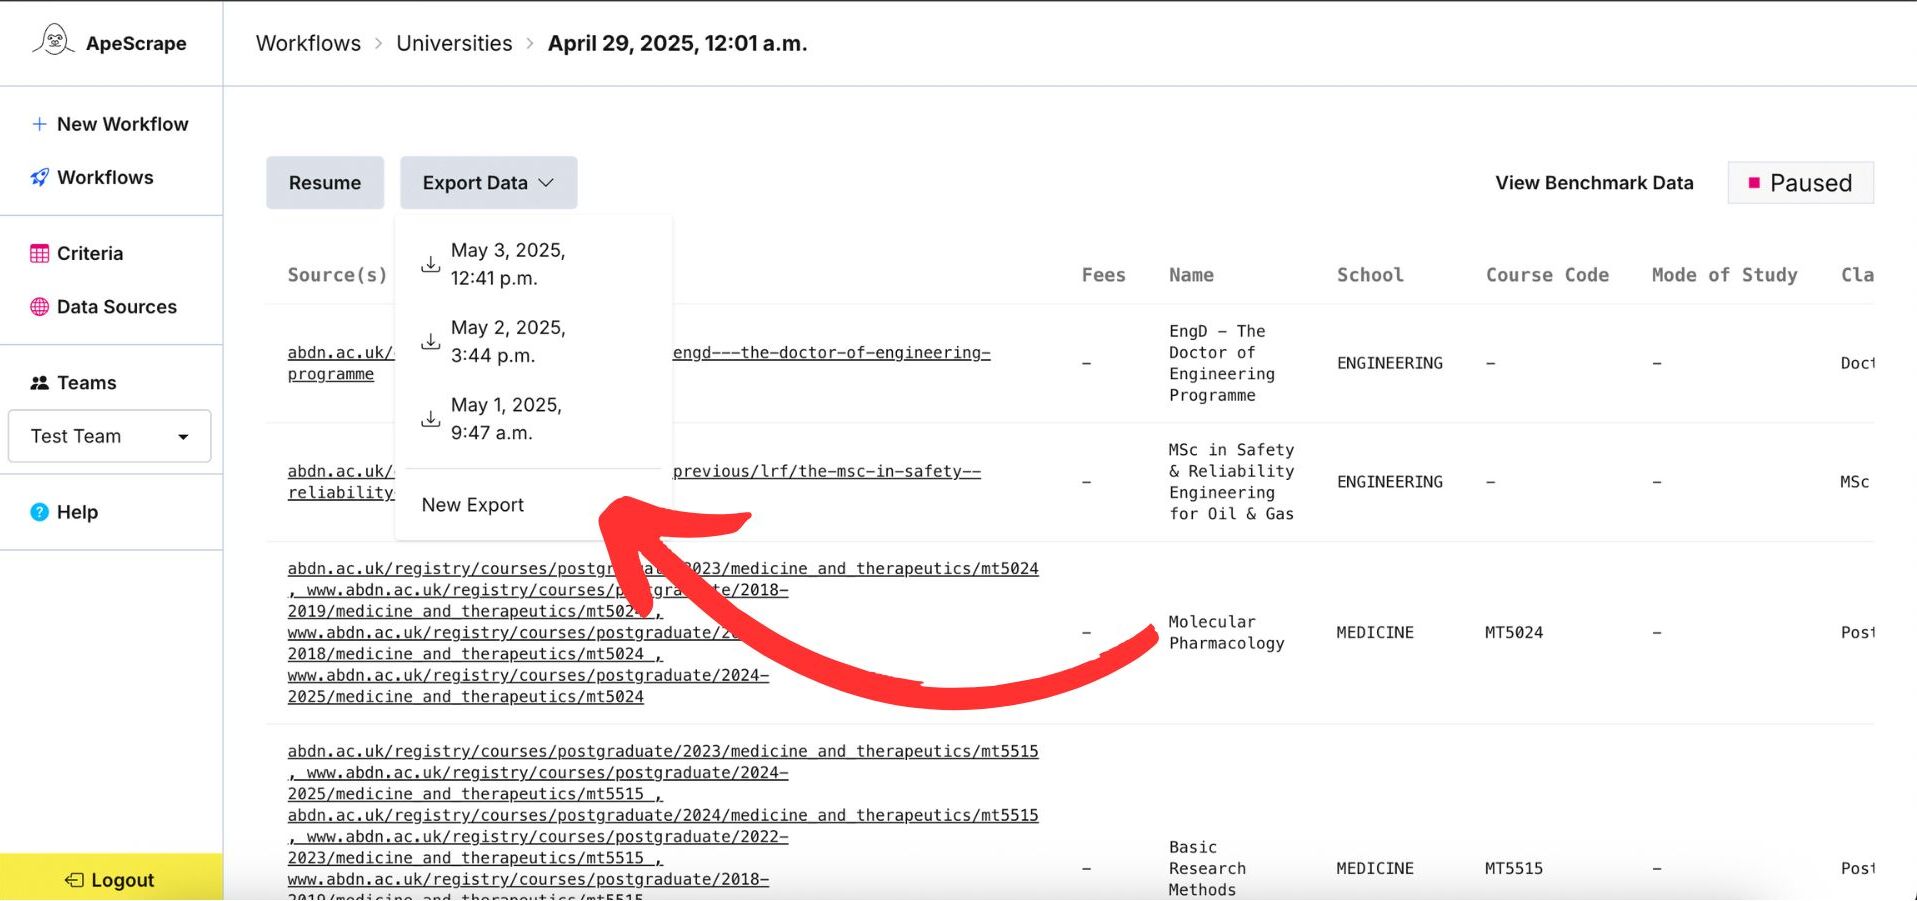Choose New Export from the menu
The height and width of the screenshot is (901, 1917).
(x=473, y=505)
